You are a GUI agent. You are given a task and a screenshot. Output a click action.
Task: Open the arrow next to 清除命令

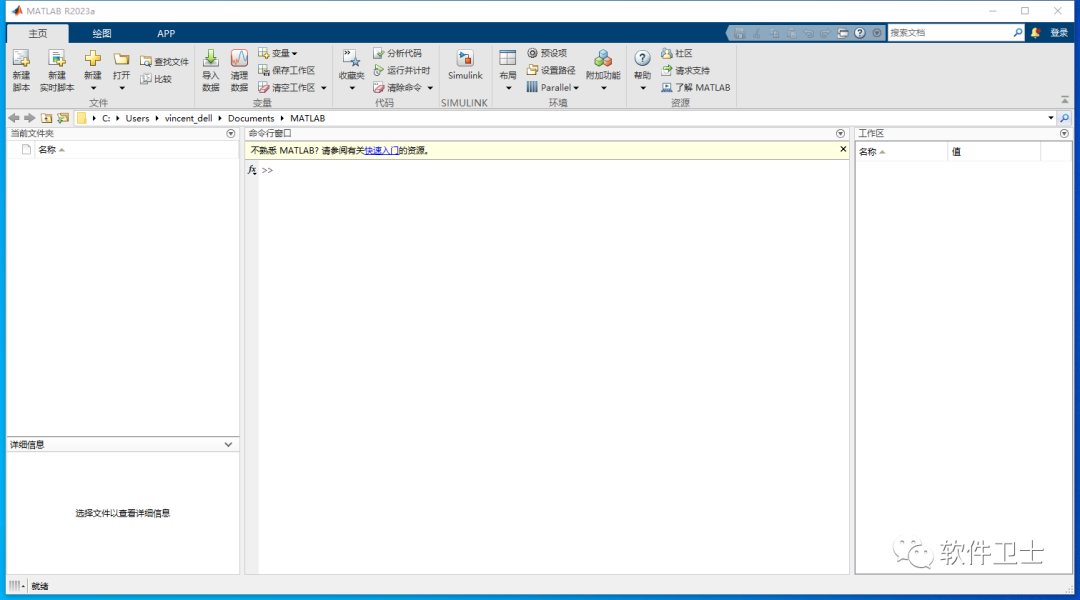tap(430, 88)
